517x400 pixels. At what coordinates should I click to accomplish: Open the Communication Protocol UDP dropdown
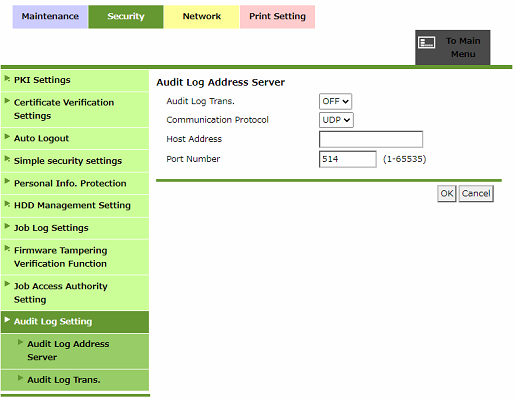(x=336, y=120)
